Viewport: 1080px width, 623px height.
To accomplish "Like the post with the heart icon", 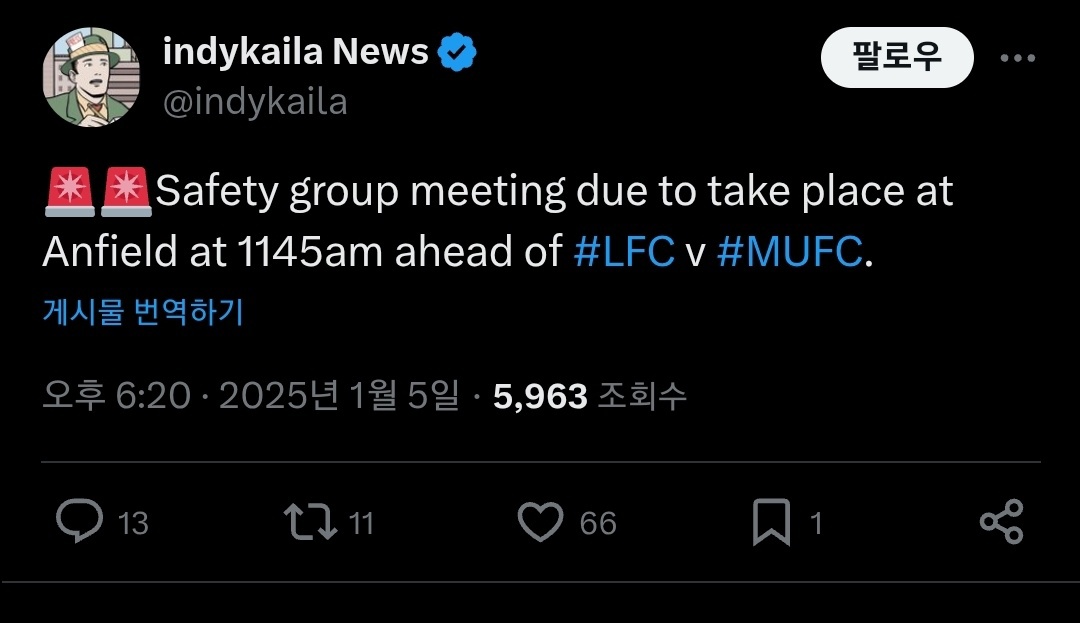I will [x=541, y=522].
